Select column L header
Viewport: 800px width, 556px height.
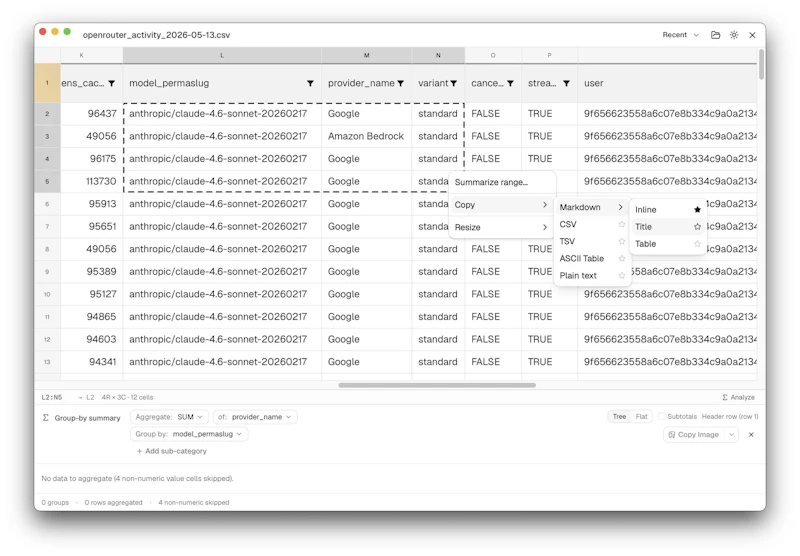point(222,55)
